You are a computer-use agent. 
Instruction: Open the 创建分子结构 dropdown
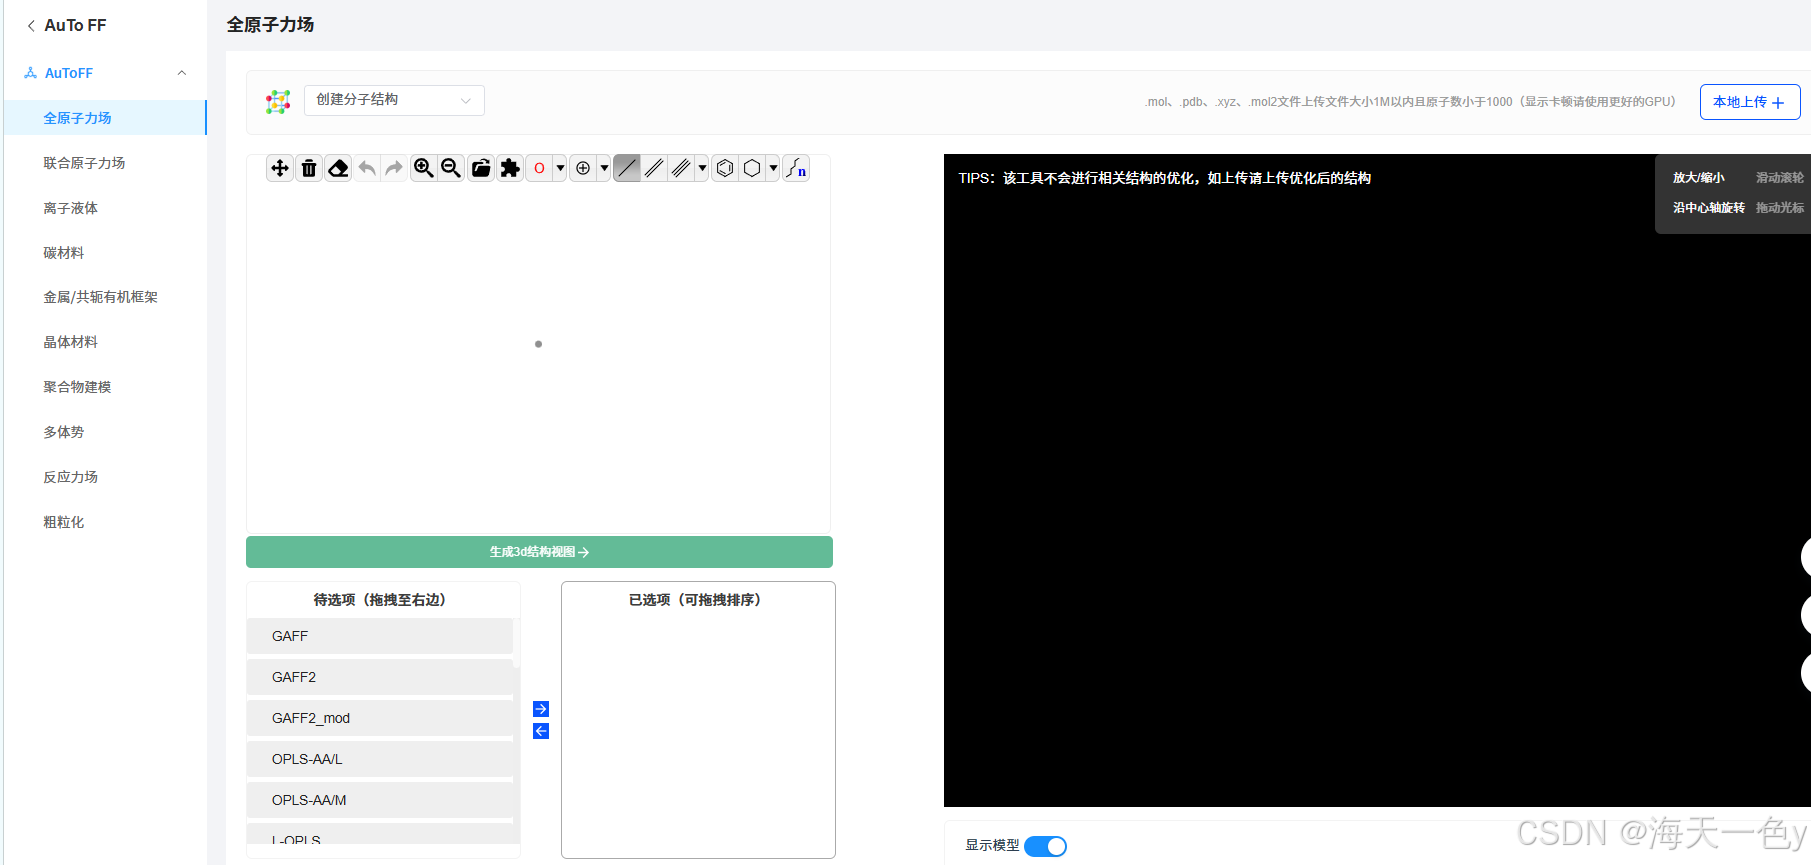tap(394, 100)
